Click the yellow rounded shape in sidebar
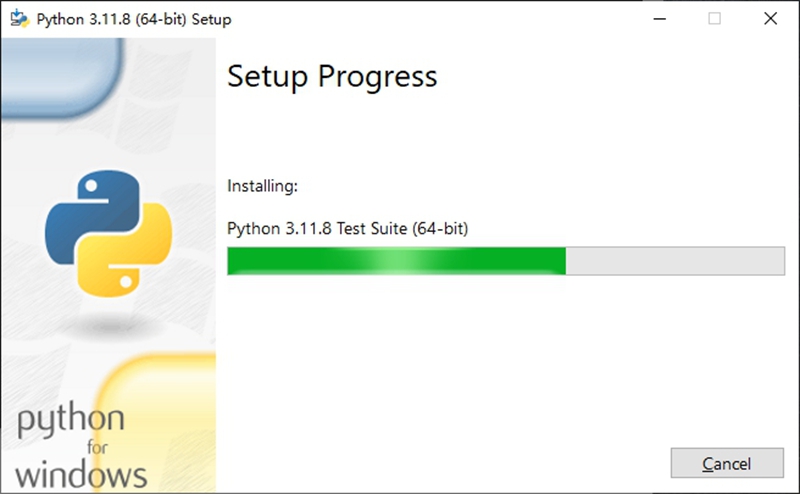This screenshot has height=494, width=800. click(156, 423)
